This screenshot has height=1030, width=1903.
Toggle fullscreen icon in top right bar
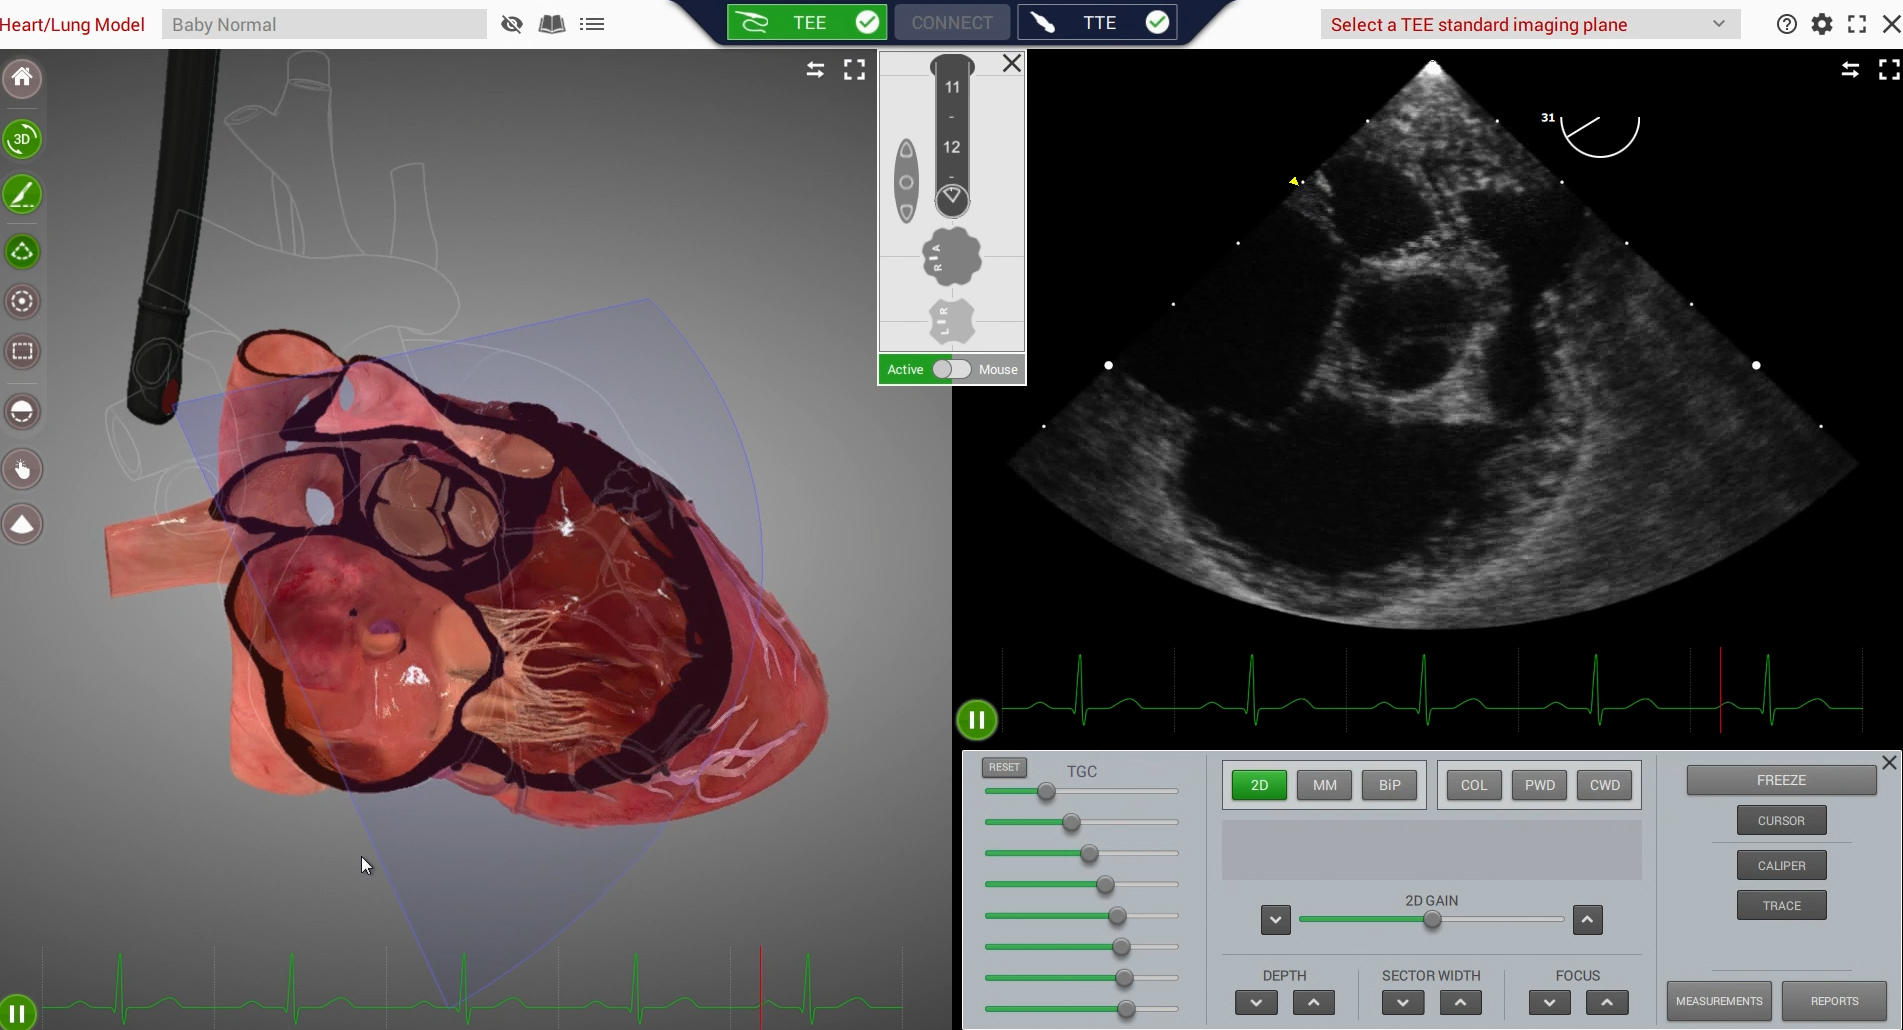(x=1857, y=24)
